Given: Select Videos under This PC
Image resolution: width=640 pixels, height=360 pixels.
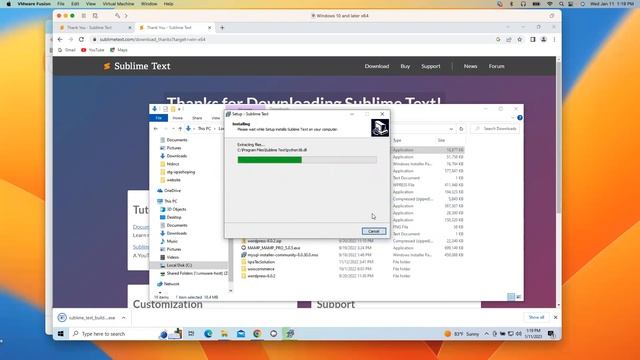Looking at the screenshot, I should point(169,257).
